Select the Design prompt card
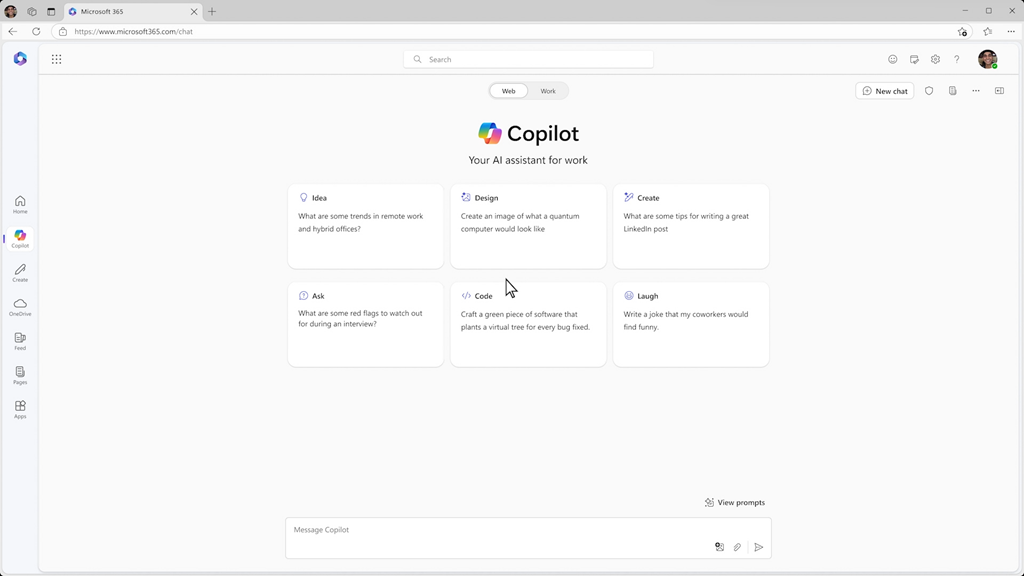This screenshot has height=576, width=1024. [528, 226]
